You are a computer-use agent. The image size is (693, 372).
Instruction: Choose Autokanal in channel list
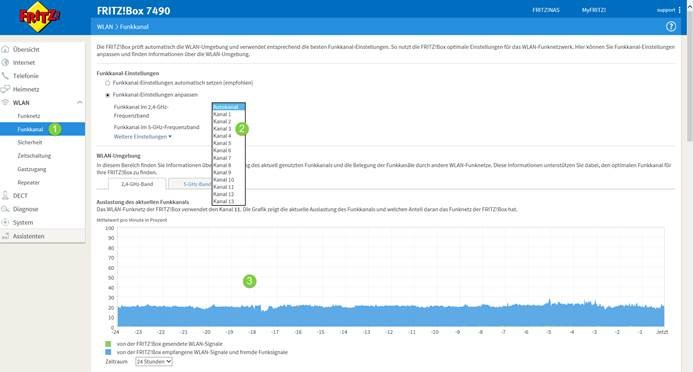tap(228, 107)
